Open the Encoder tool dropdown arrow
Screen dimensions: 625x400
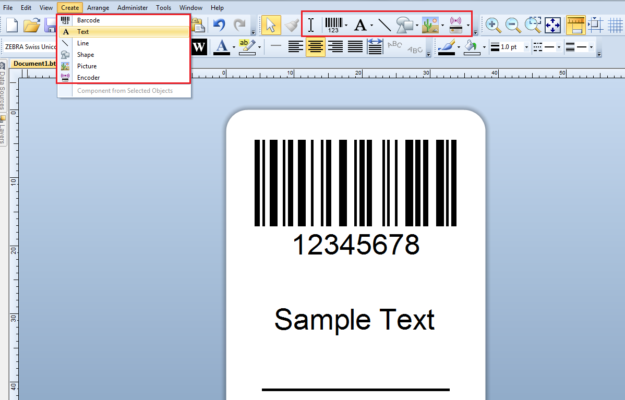click(468, 25)
